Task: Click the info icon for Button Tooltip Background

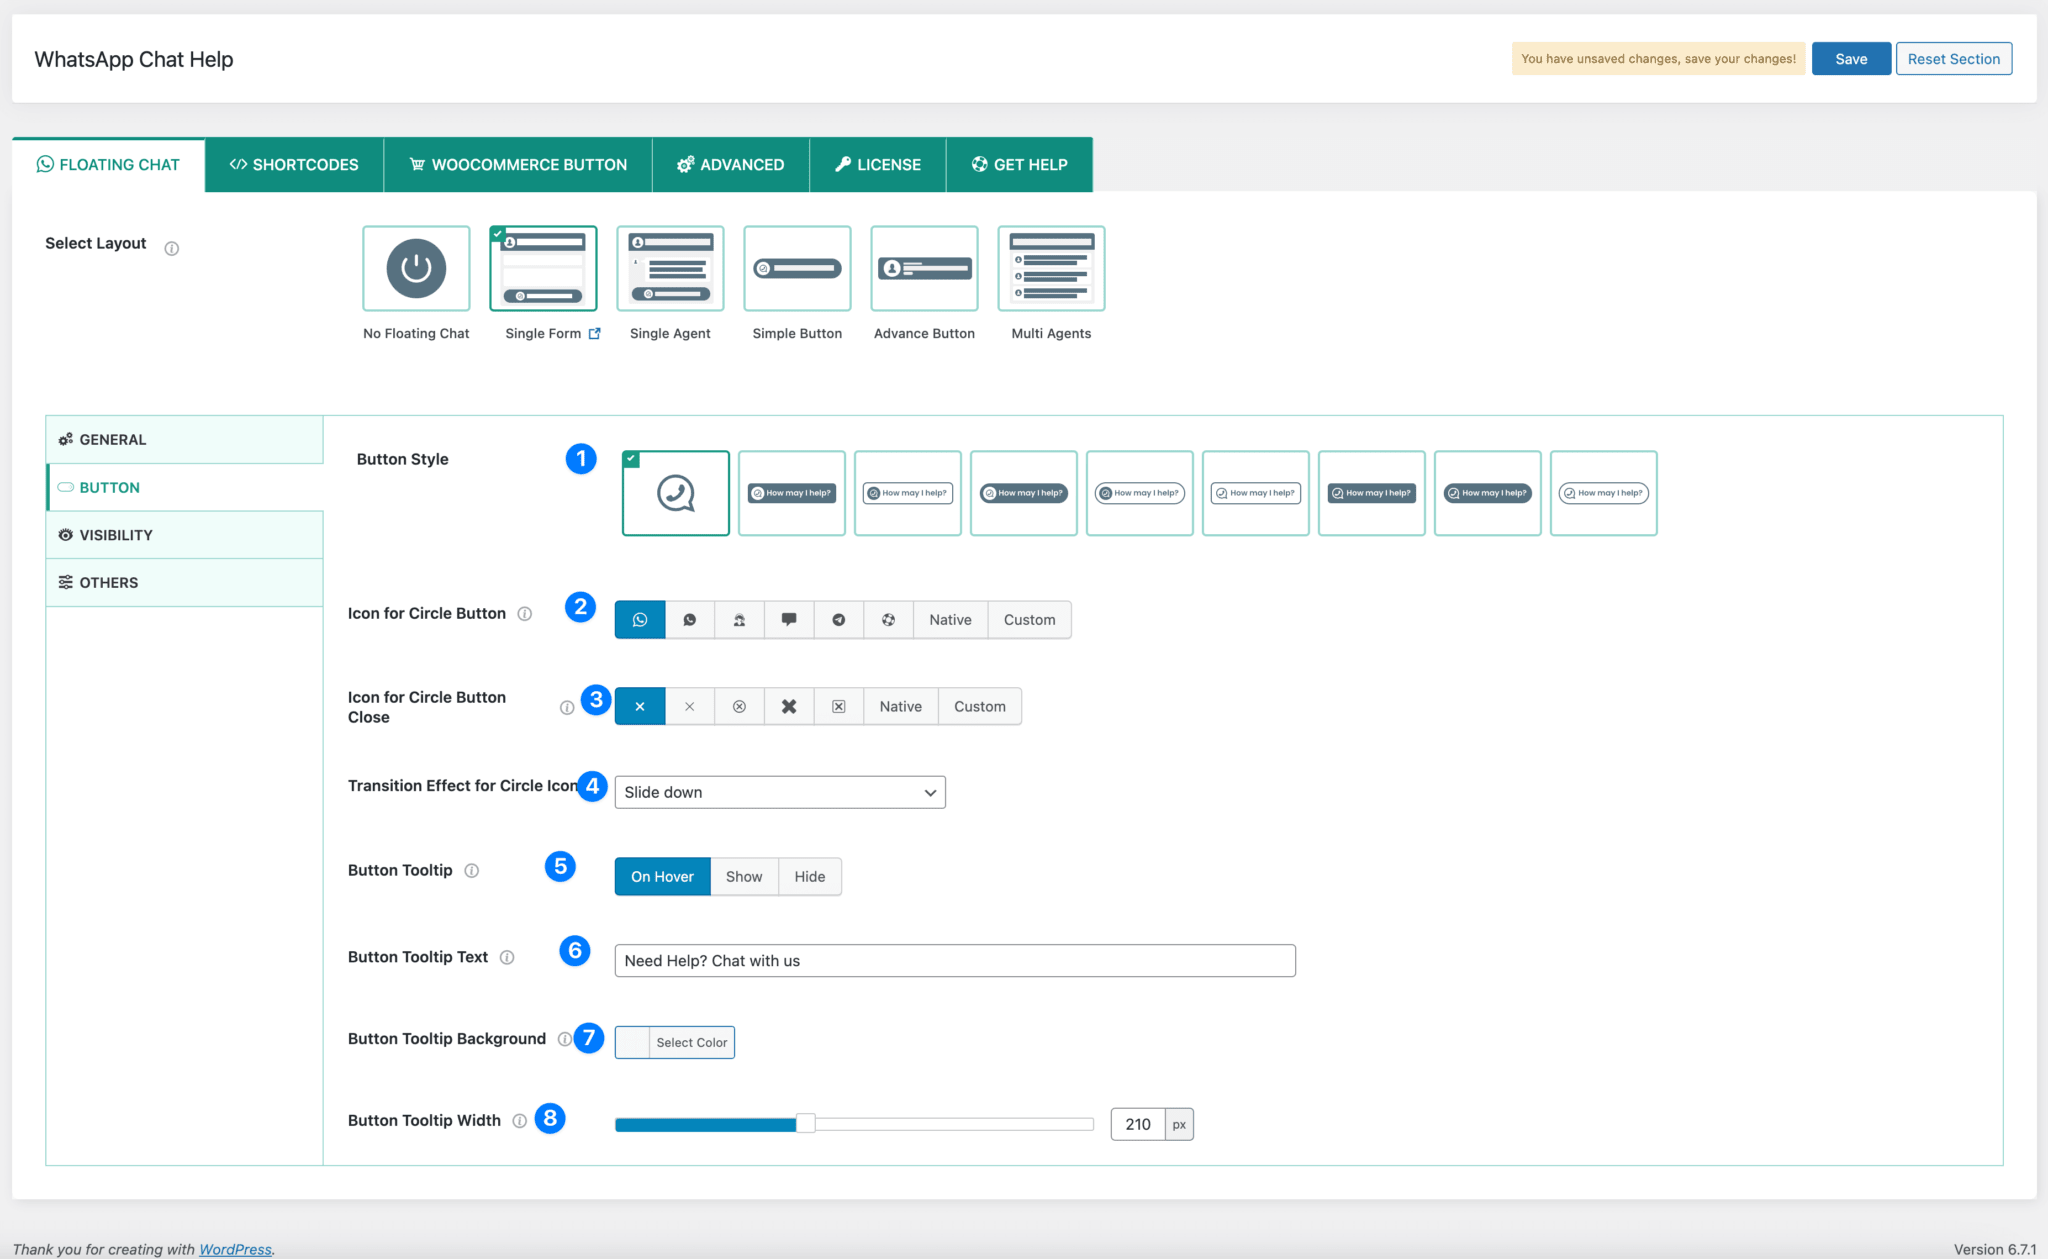Action: pyautogui.click(x=564, y=1040)
